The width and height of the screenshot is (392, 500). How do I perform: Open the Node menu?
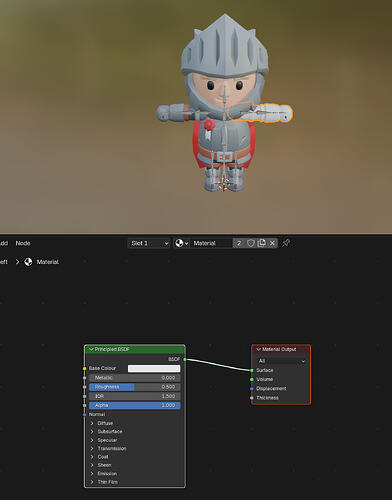coord(23,243)
